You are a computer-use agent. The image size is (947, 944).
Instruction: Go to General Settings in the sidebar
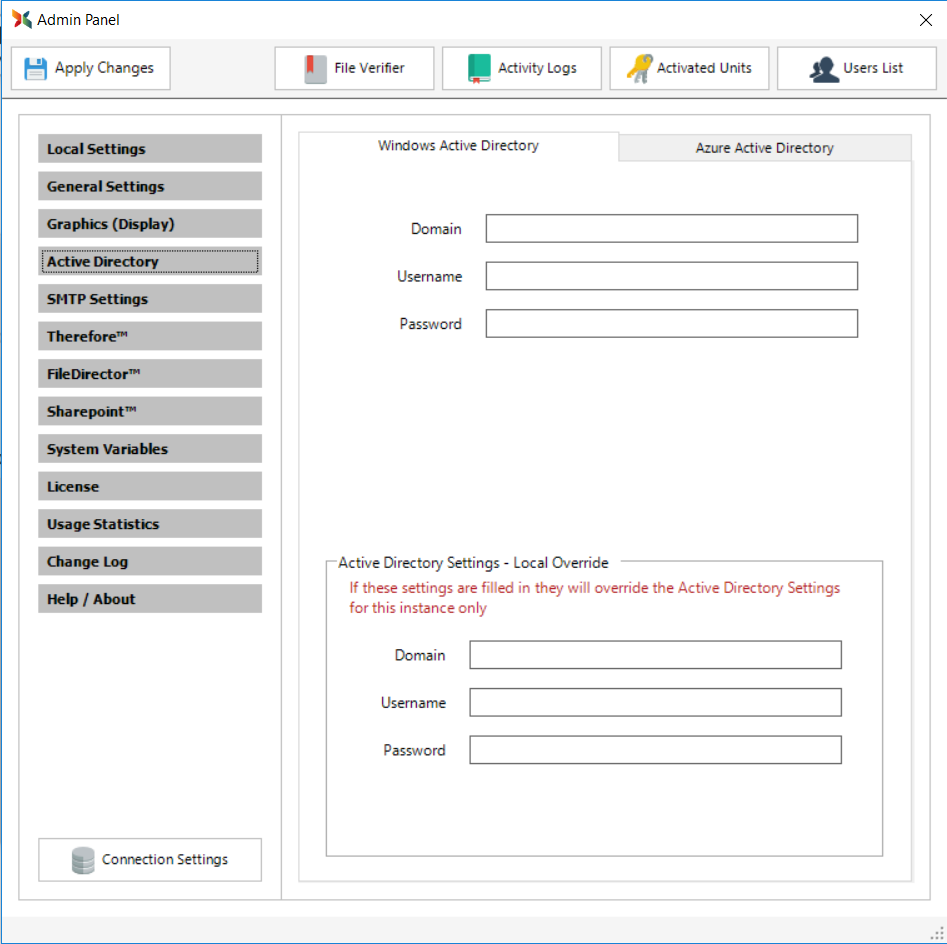coord(150,186)
